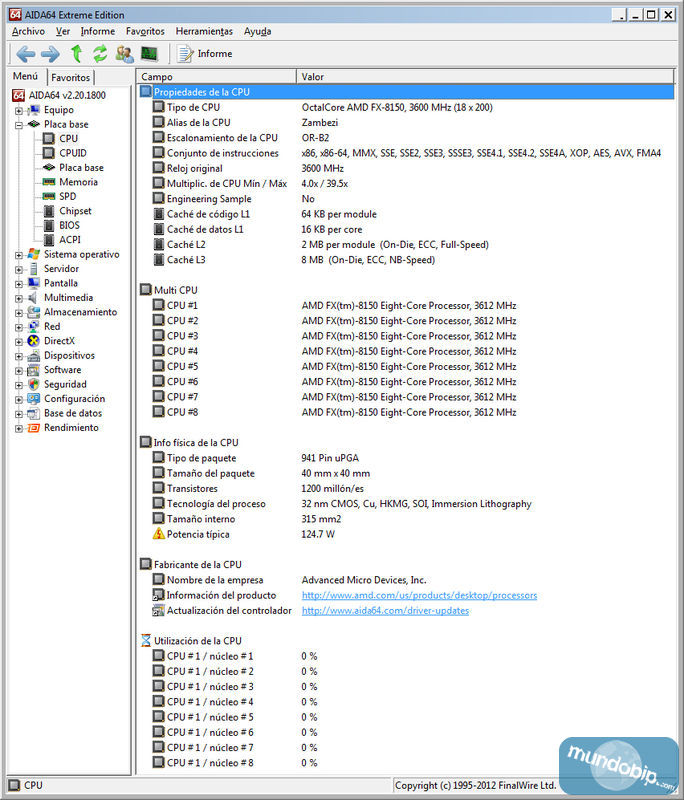Switch to the Menú side tab
The height and width of the screenshot is (800, 684).
click(26, 76)
